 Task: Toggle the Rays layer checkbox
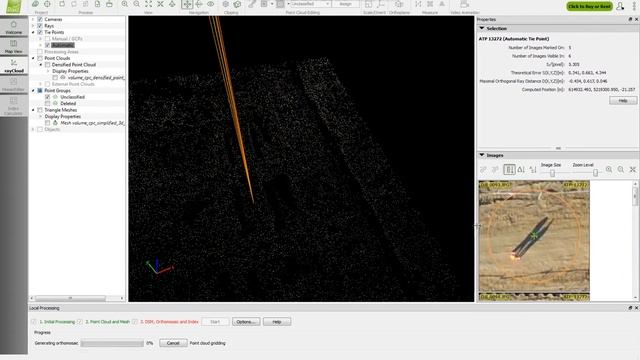tap(40, 26)
